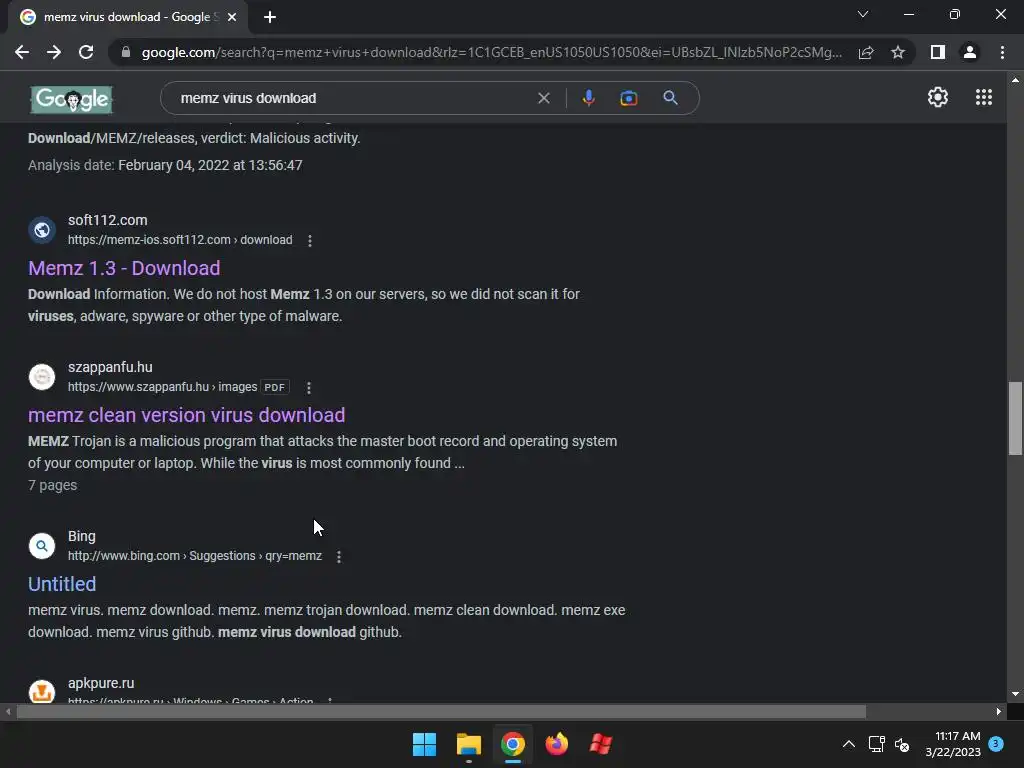
Task: Share this page icon in address bar
Action: [866, 52]
